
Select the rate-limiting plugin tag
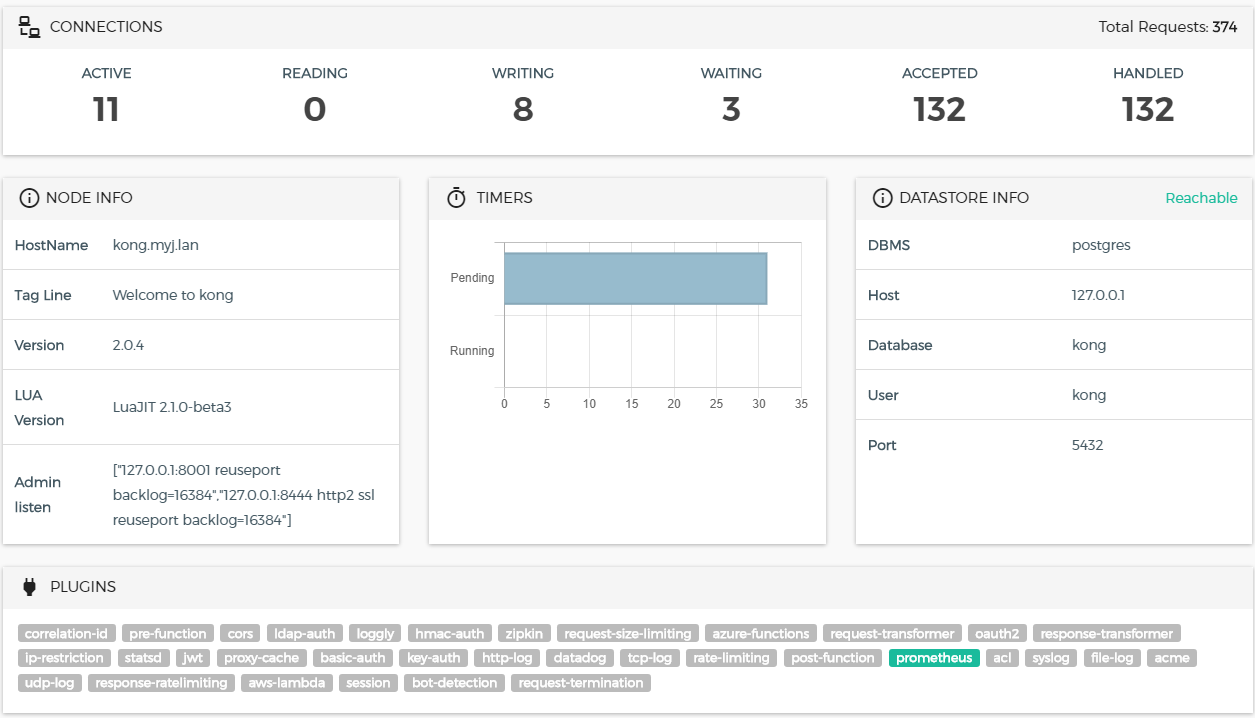click(731, 658)
